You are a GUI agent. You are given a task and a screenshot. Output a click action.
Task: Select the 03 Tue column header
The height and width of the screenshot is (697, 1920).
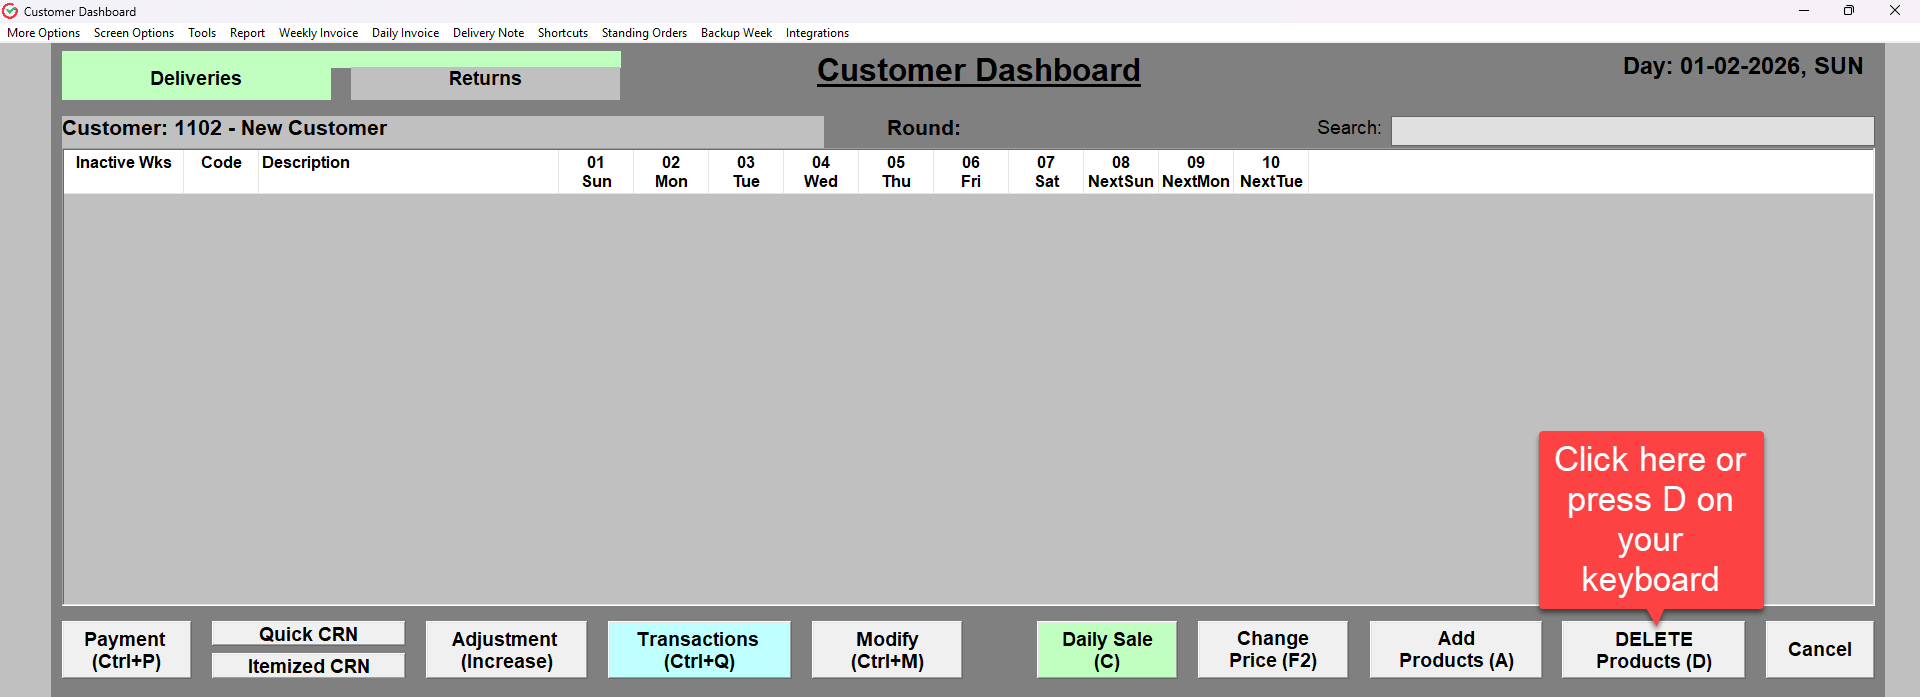(746, 172)
